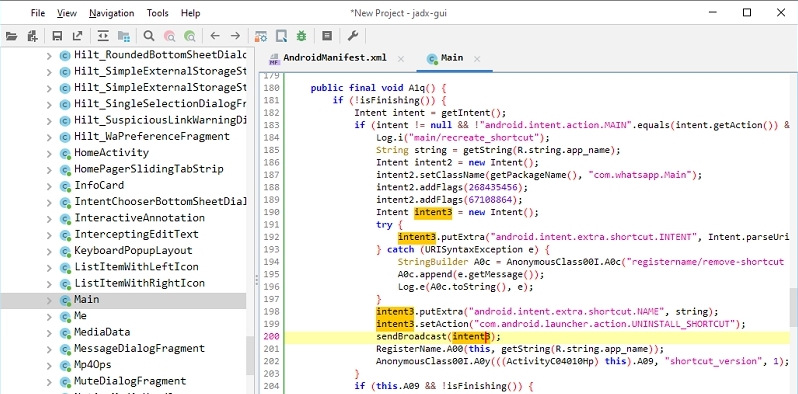Open the Tools menu
This screenshot has height=394, width=798.
coord(158,13)
